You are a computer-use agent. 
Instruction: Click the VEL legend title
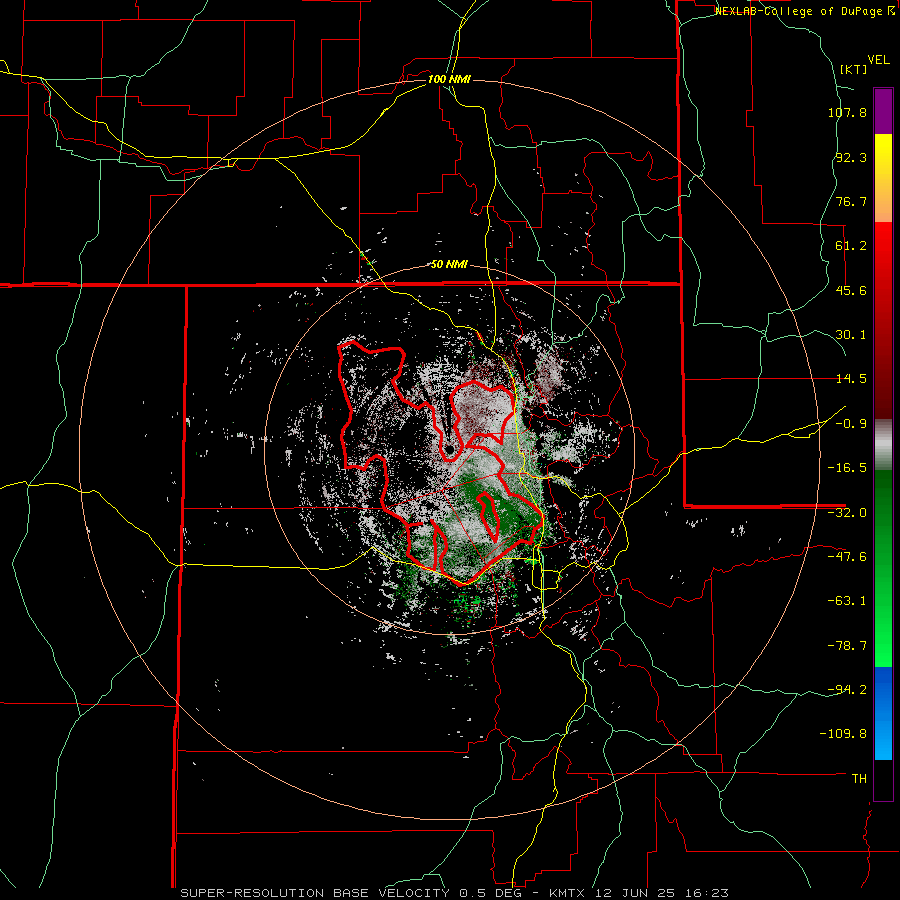point(878,60)
